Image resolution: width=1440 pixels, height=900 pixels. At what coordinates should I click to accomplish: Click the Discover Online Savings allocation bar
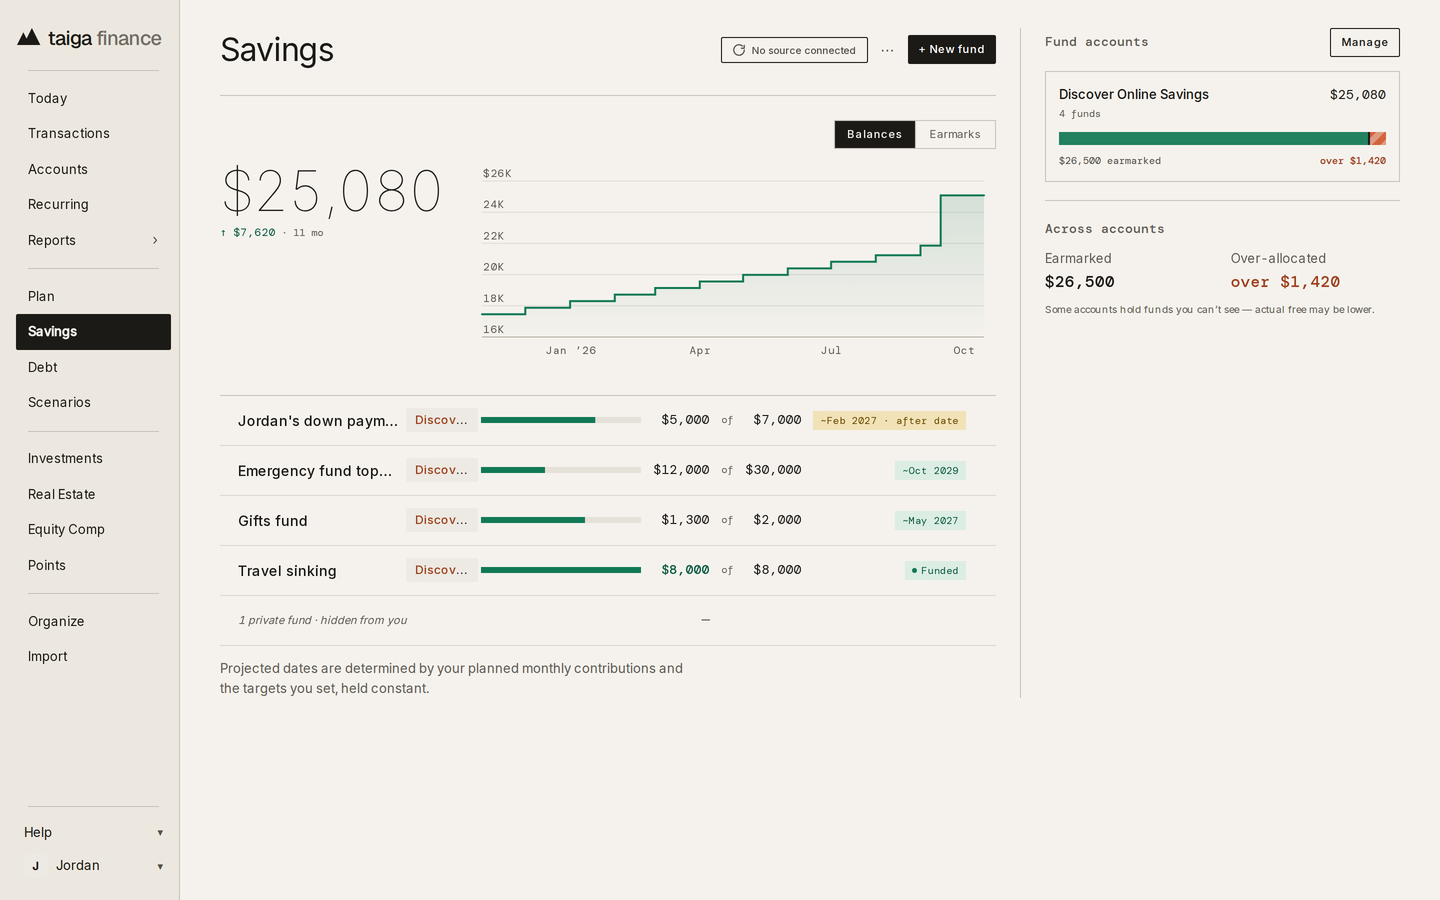pos(1222,139)
